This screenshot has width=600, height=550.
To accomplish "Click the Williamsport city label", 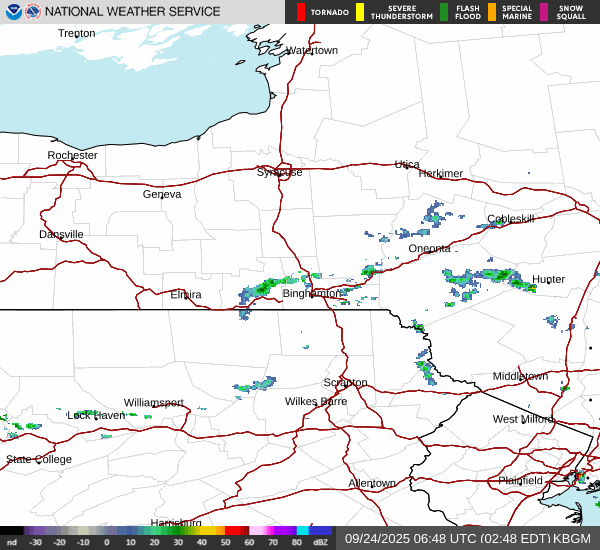I will coord(154,402).
